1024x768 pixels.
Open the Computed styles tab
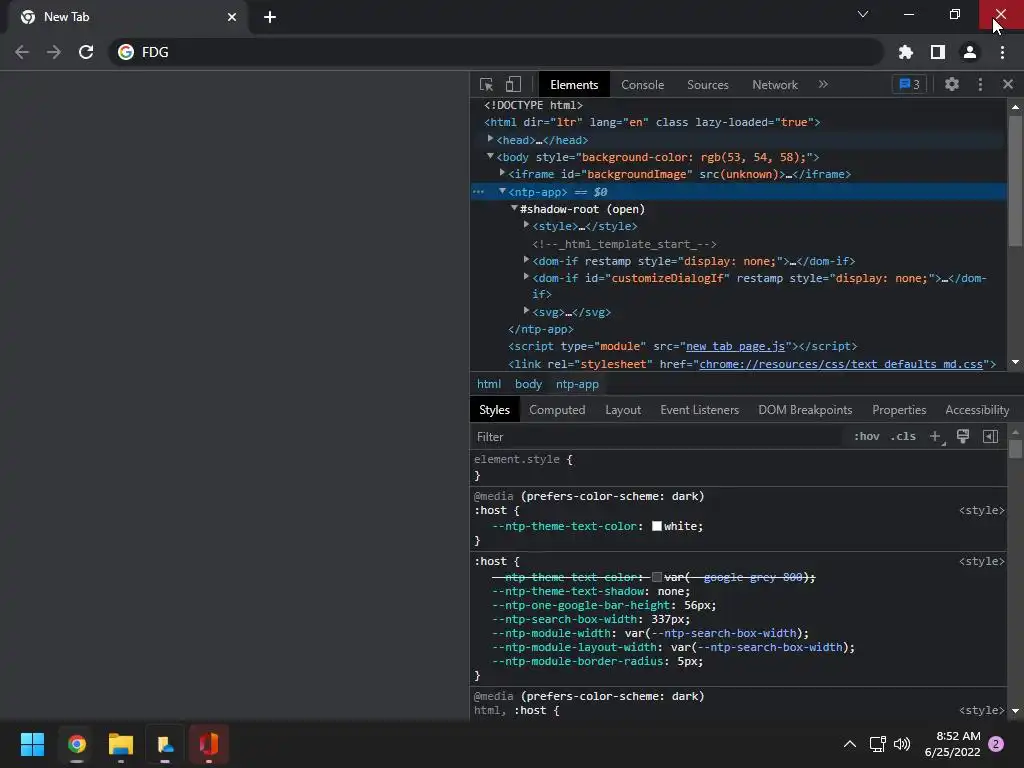(556, 410)
